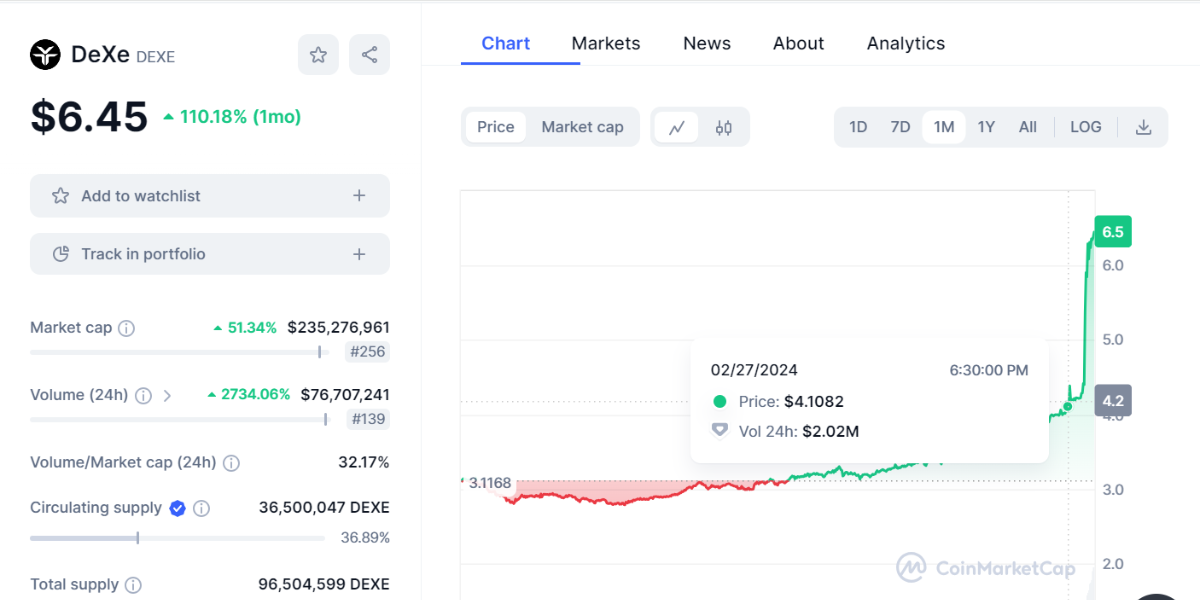Toggle the LOG scale option

(1085, 127)
